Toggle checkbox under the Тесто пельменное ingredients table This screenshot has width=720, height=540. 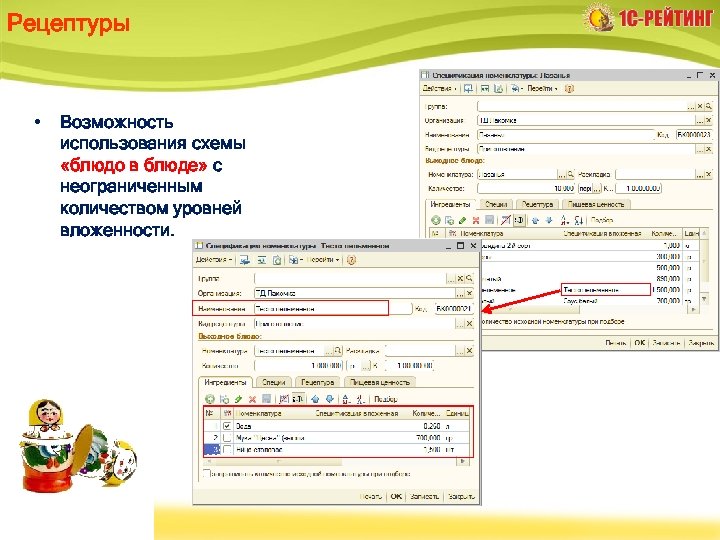pyautogui.click(x=207, y=473)
